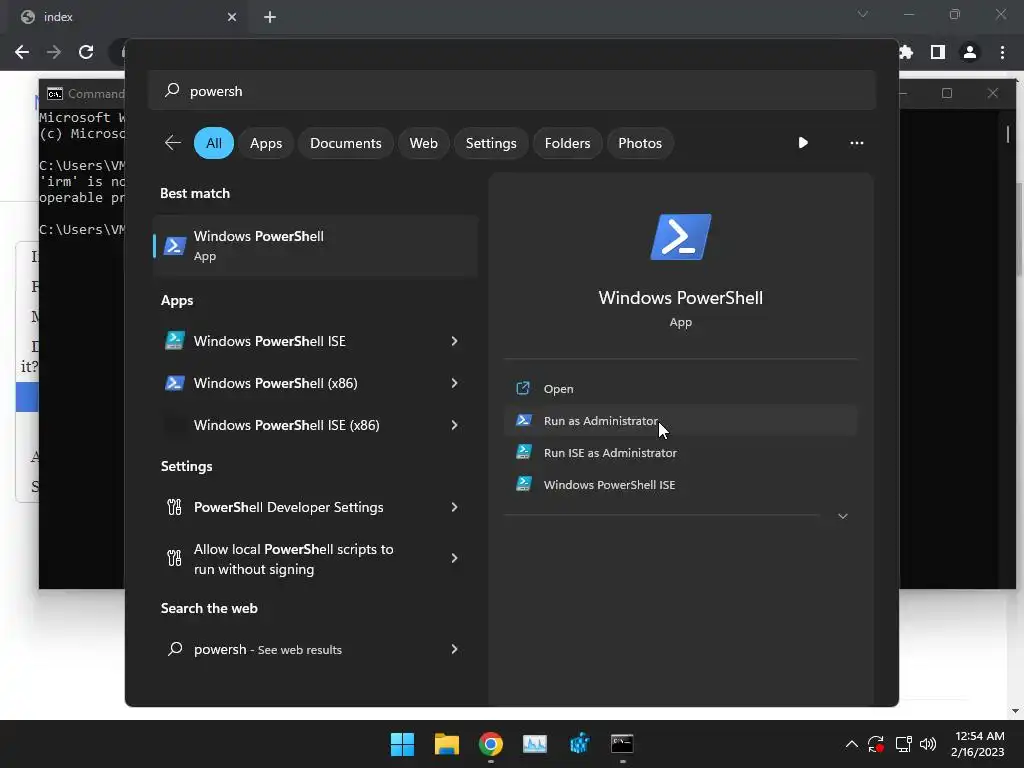1024x768 pixels.
Task: Select the Web filter tab
Action: click(x=423, y=142)
